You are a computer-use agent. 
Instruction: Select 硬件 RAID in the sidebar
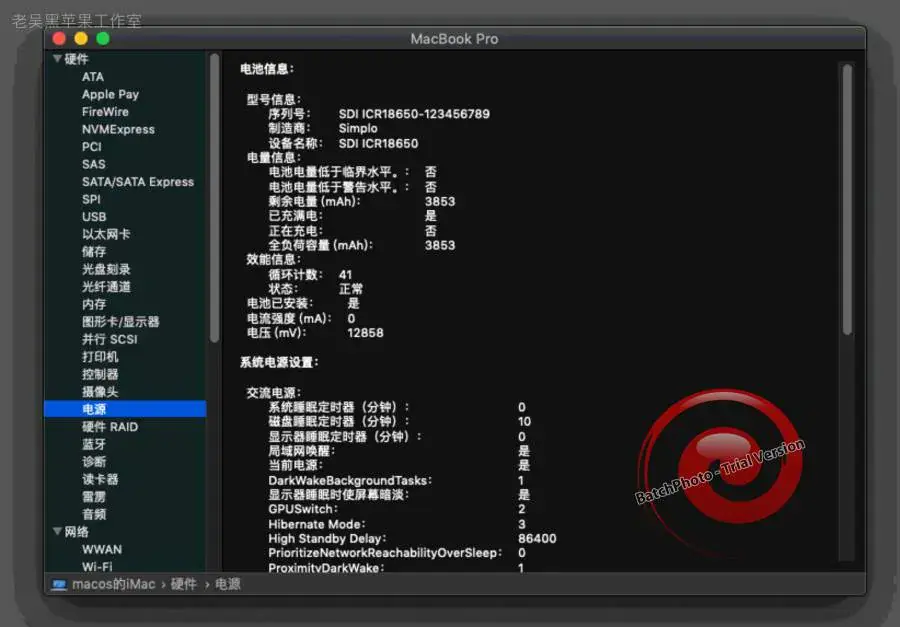pos(110,427)
